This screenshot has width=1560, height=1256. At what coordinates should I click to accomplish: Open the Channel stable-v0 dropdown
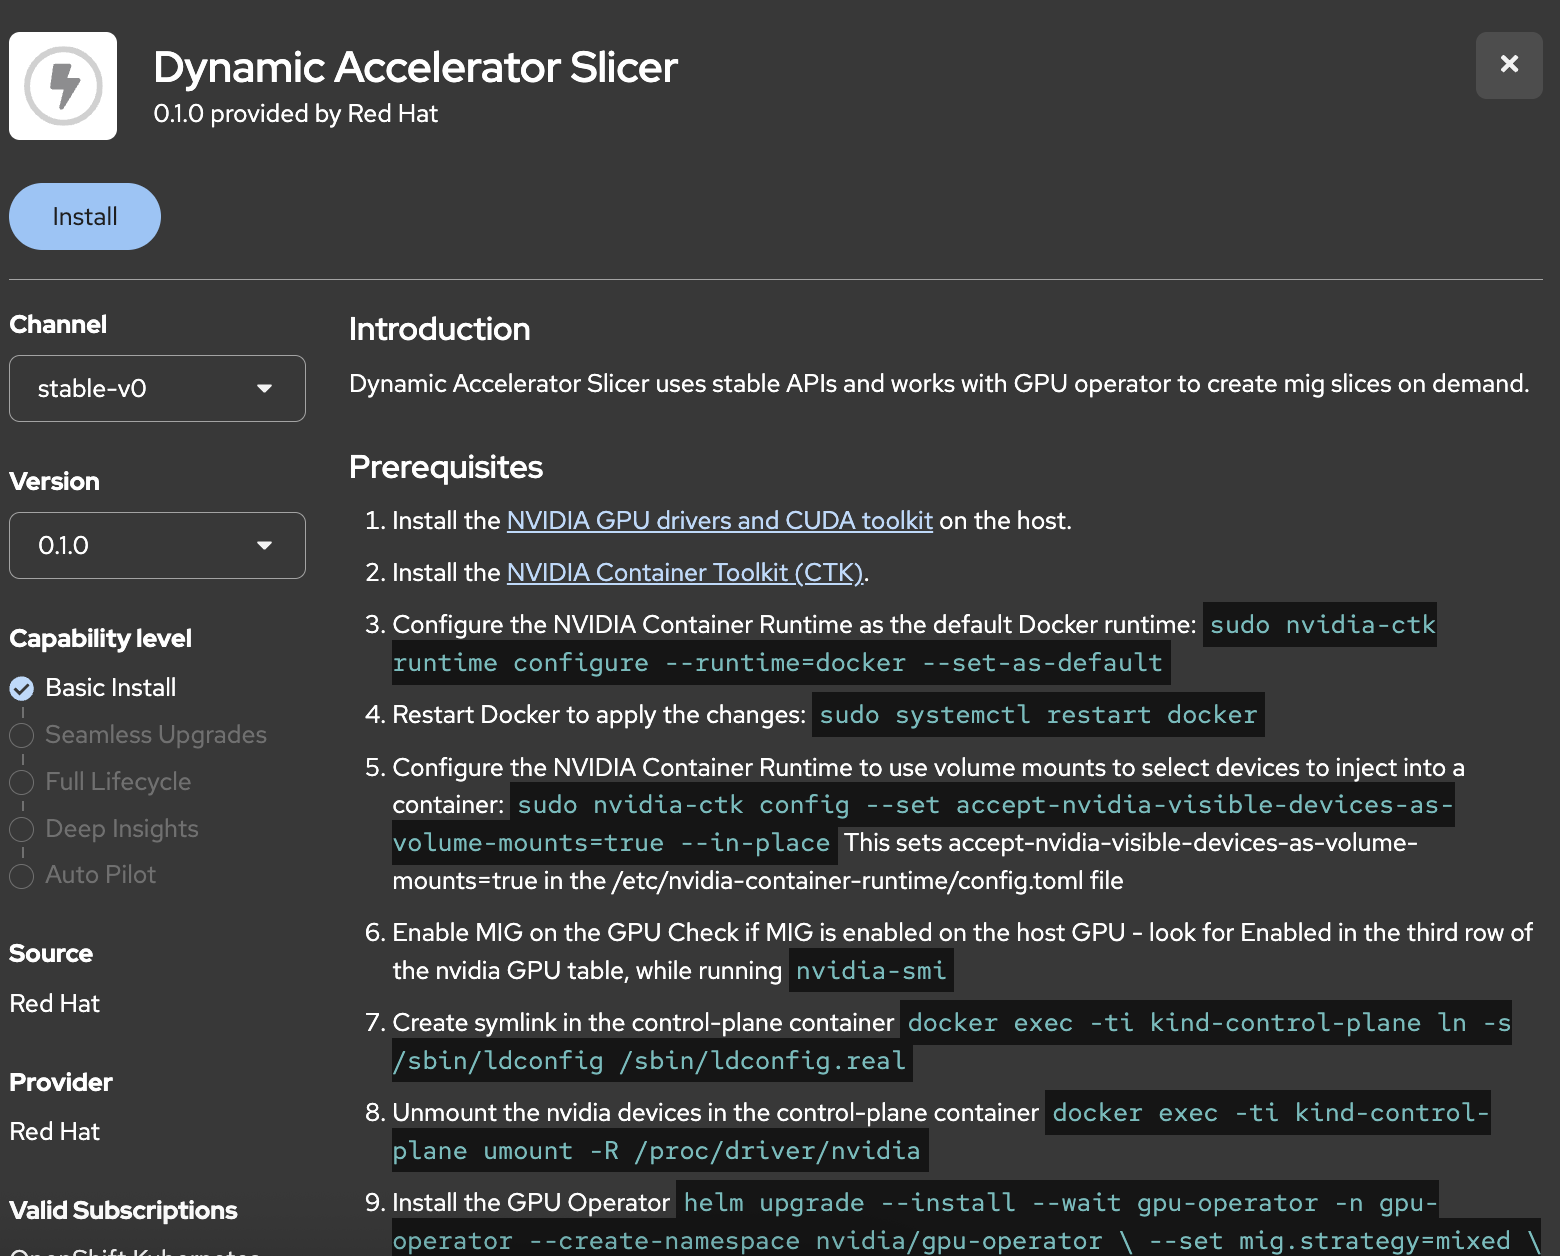coord(157,389)
